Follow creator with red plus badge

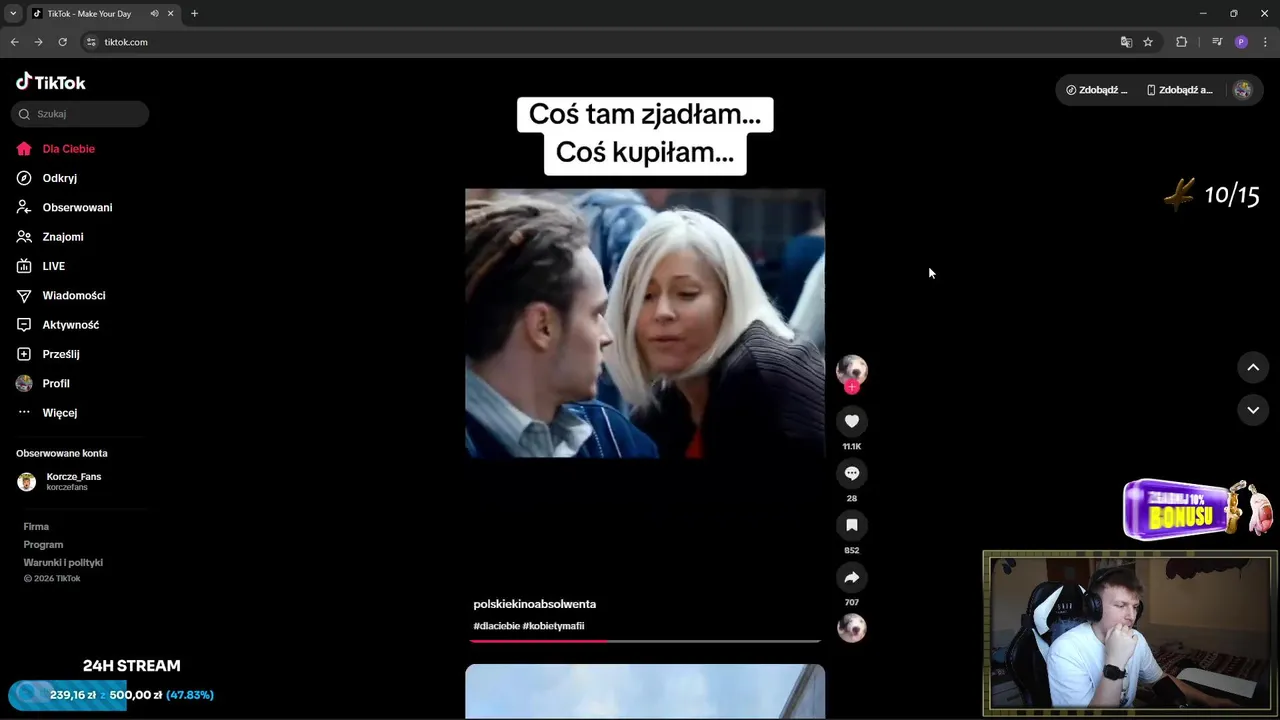tap(852, 387)
